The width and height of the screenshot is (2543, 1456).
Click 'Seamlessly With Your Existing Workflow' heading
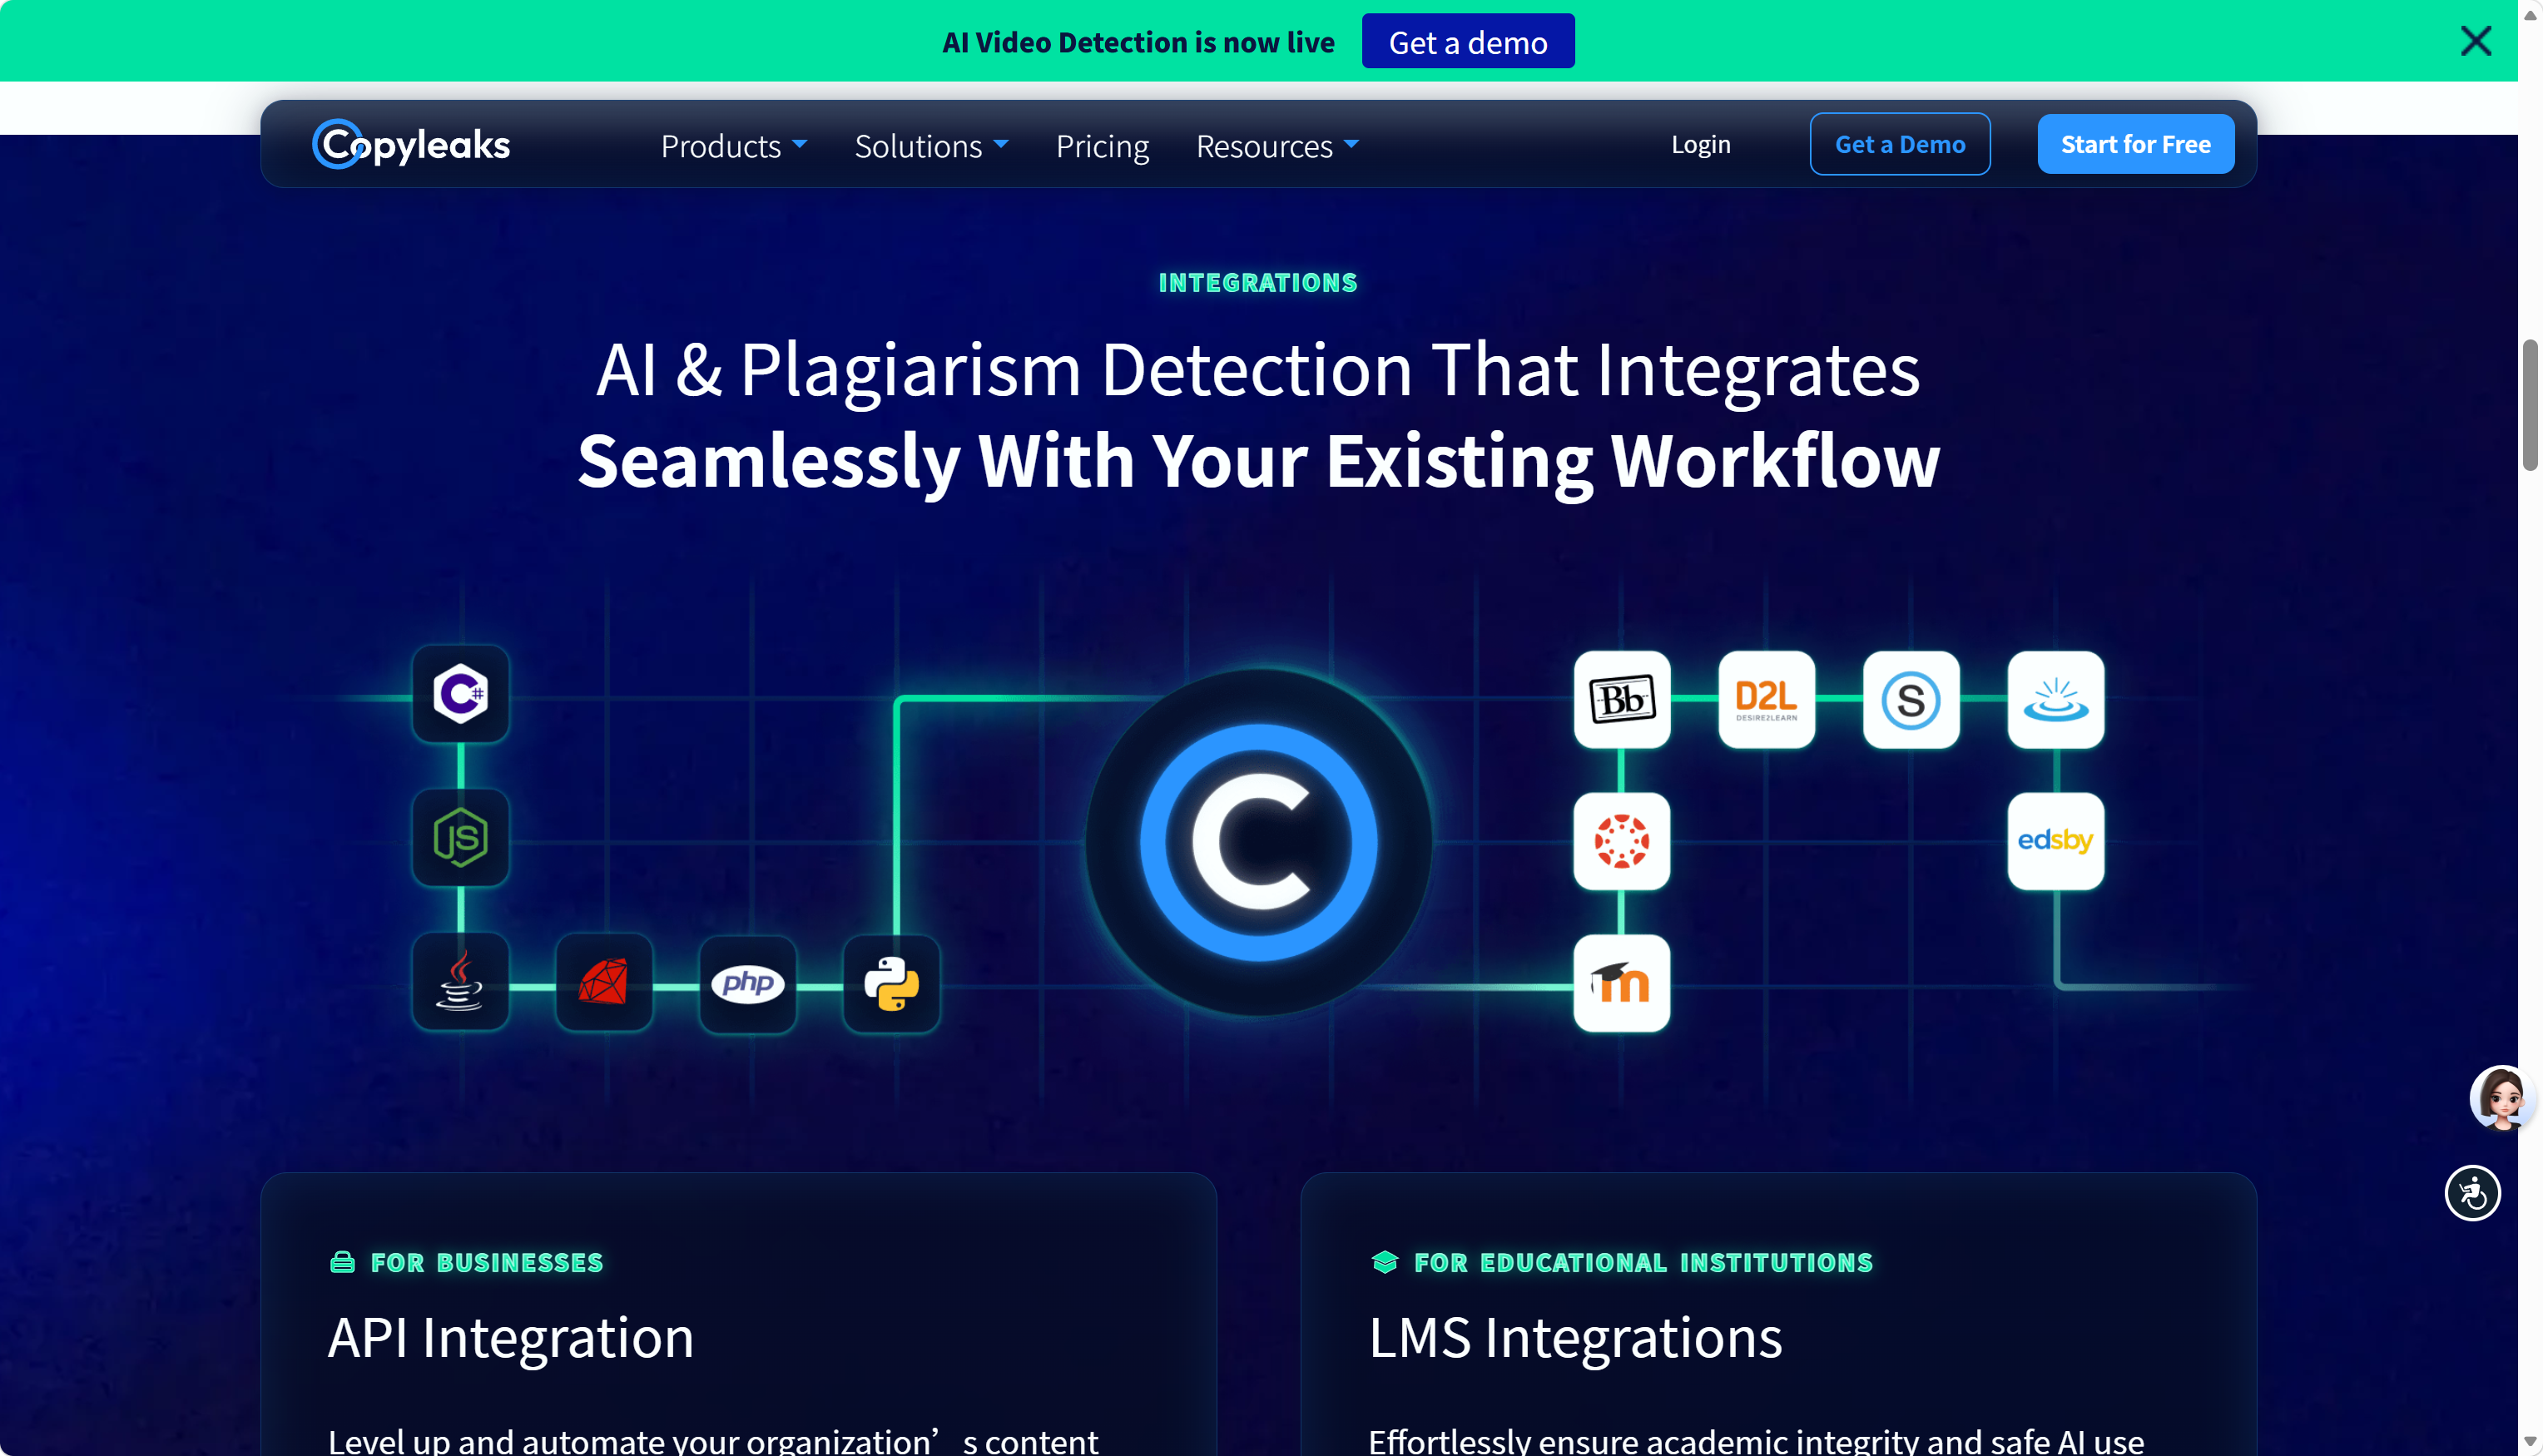coord(1259,461)
